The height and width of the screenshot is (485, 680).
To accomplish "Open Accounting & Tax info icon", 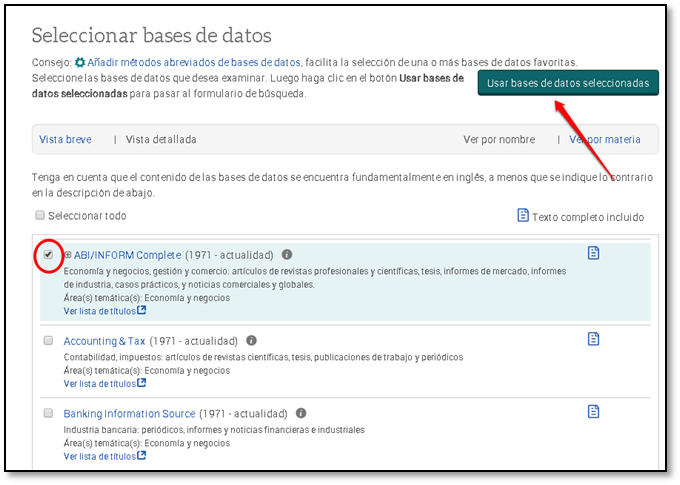I will point(251,341).
